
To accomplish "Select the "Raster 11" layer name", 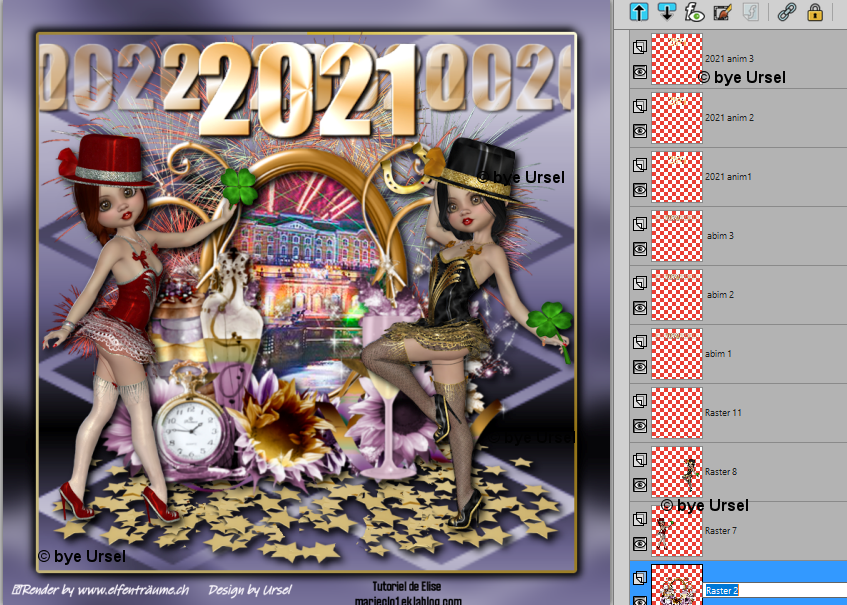I will (723, 413).
